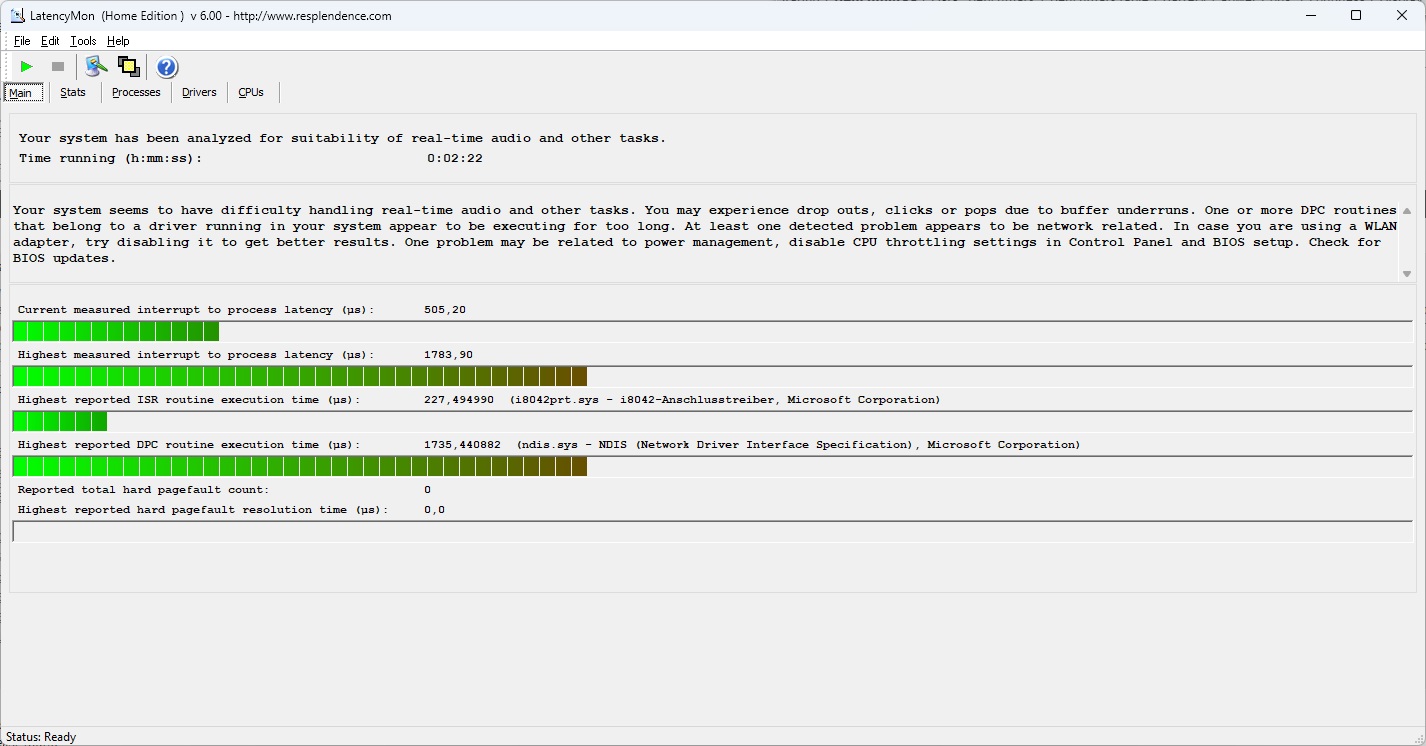Viewport: 1426px width, 746px height.
Task: Click the highest interrupt latency bar
Action: pos(712,376)
